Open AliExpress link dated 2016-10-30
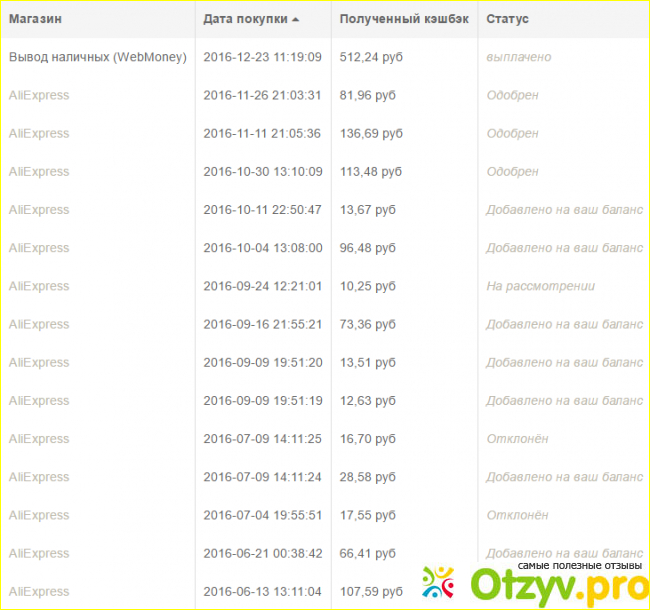 [x=39, y=172]
